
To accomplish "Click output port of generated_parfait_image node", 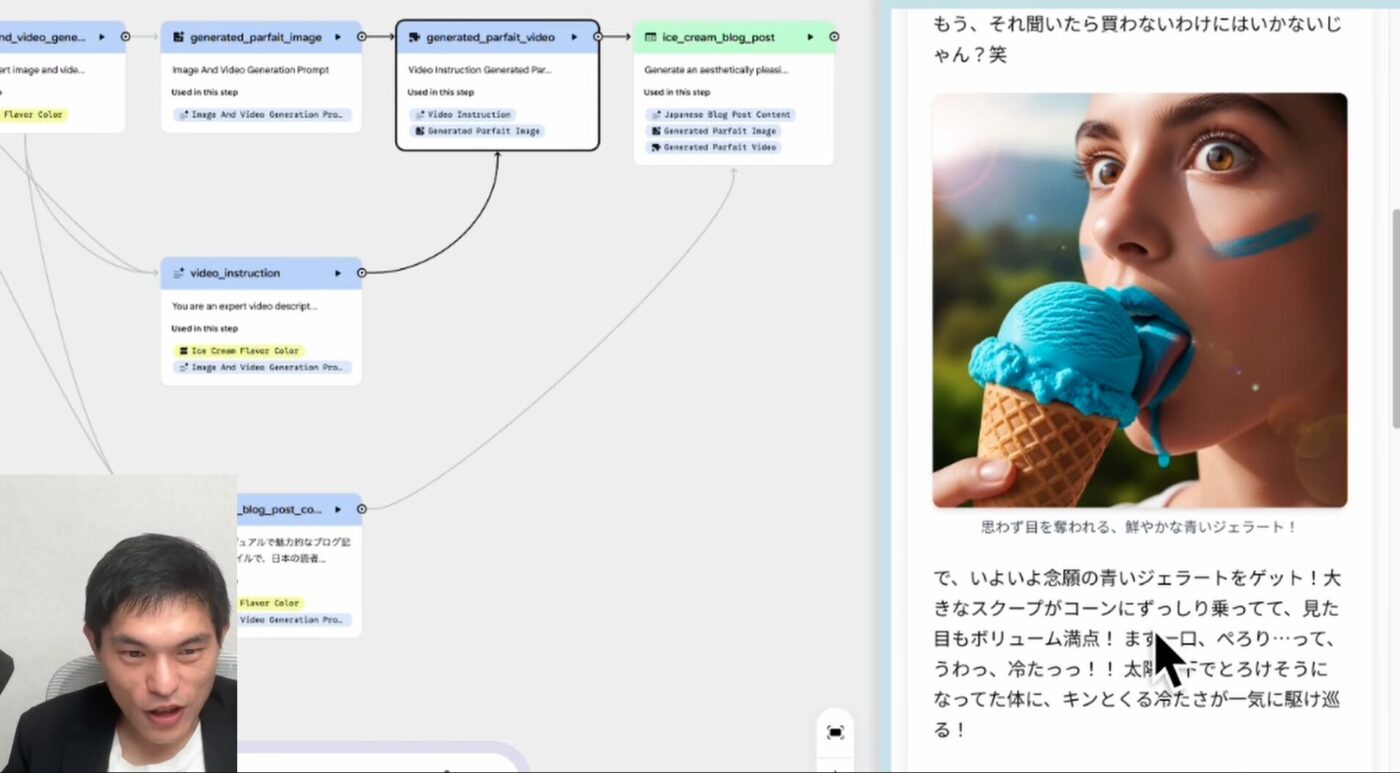I will pyautogui.click(x=362, y=37).
